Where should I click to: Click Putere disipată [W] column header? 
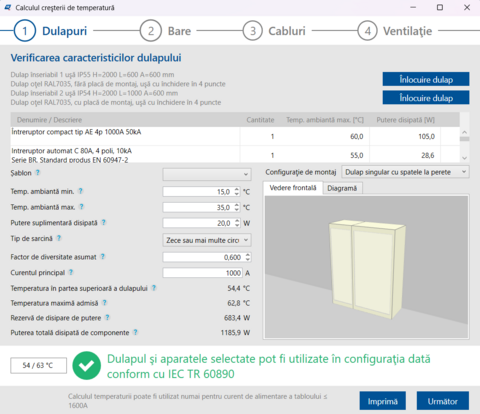pyautogui.click(x=406, y=120)
